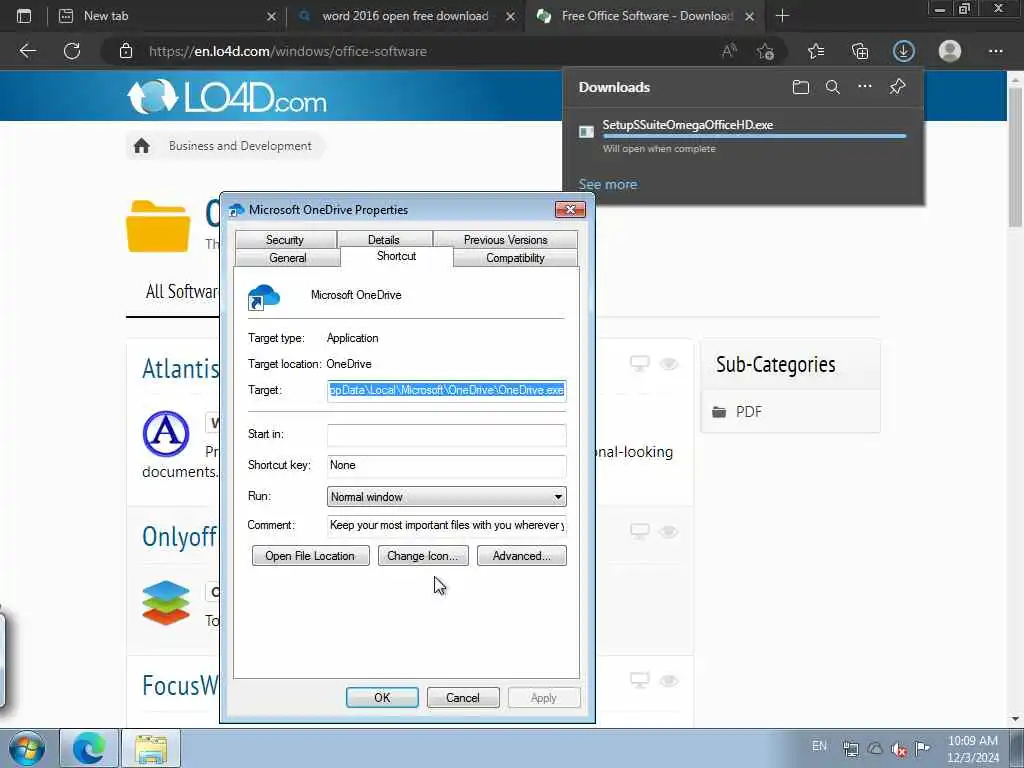Open the browser profile avatar

tap(950, 51)
